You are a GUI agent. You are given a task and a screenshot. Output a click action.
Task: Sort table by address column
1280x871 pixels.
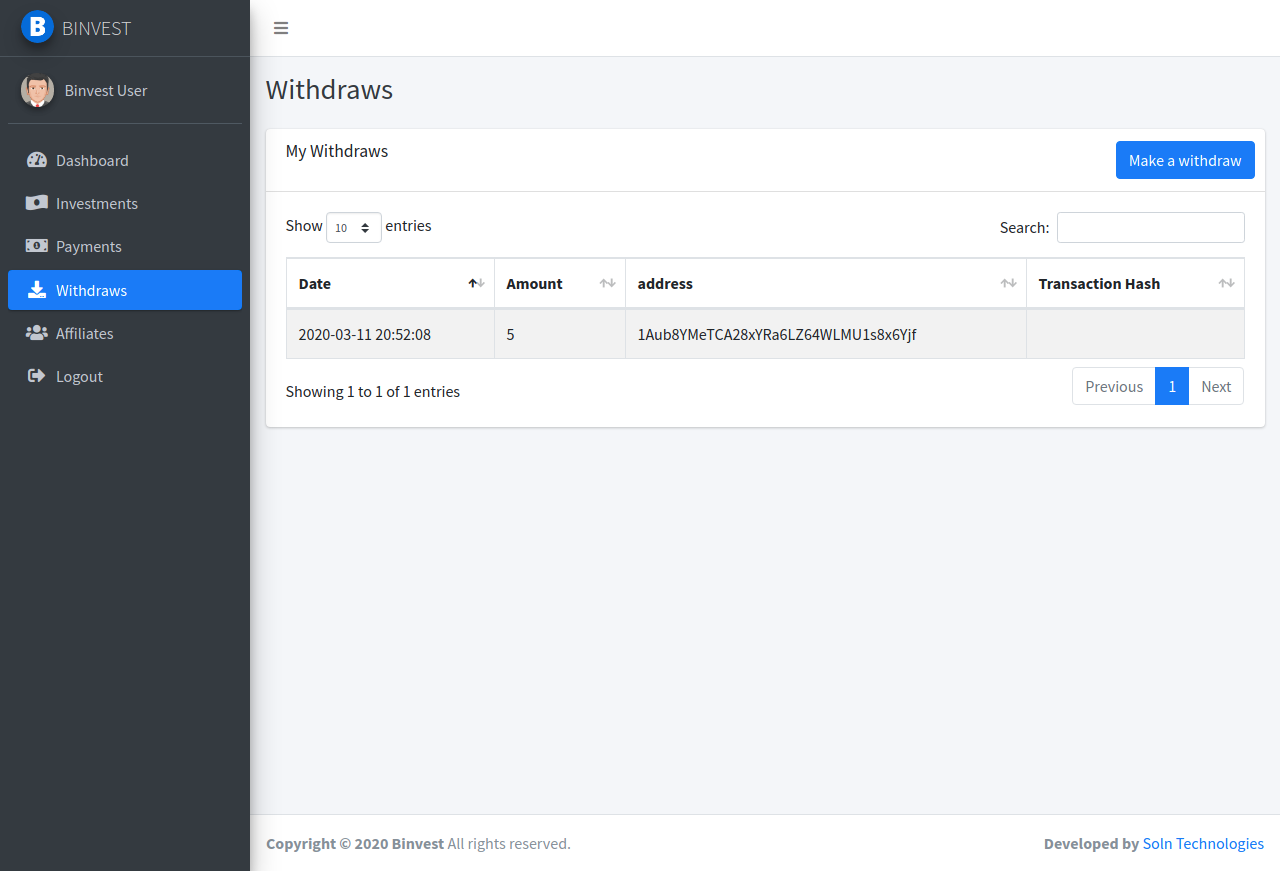pos(825,284)
